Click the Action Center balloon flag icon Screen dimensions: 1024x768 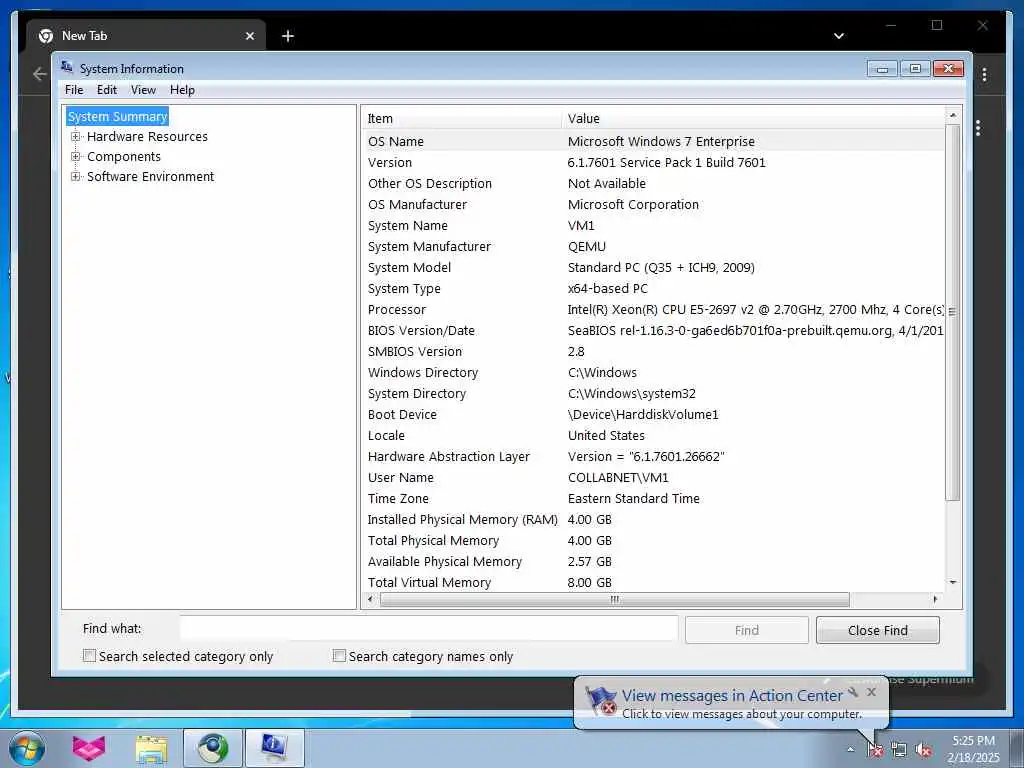click(x=601, y=701)
